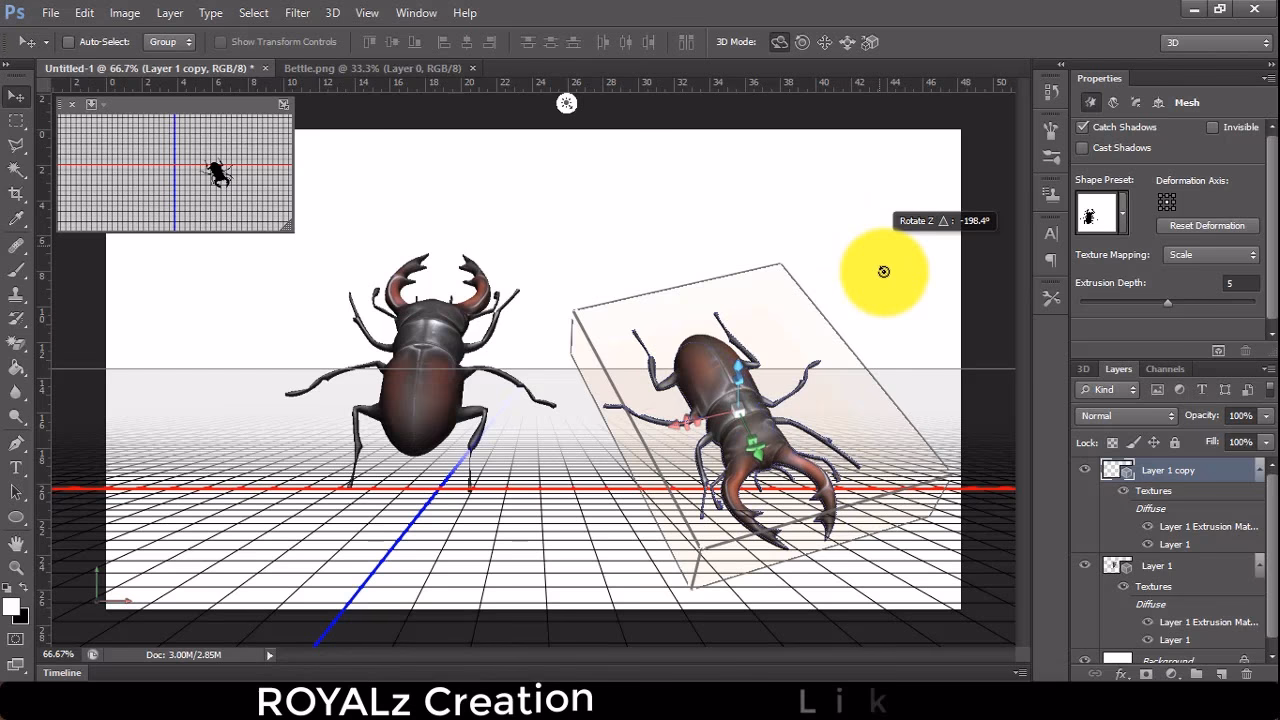The image size is (1280, 720).
Task: Hide the Layer 1 copy layer
Action: tap(1085, 470)
